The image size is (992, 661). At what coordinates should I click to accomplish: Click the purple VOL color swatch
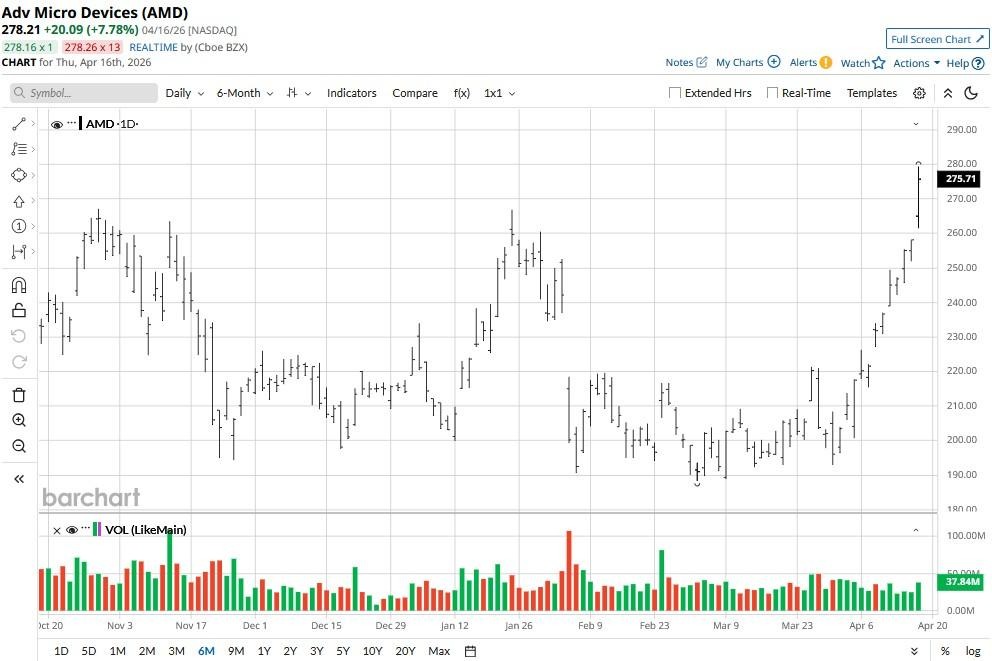click(99, 529)
